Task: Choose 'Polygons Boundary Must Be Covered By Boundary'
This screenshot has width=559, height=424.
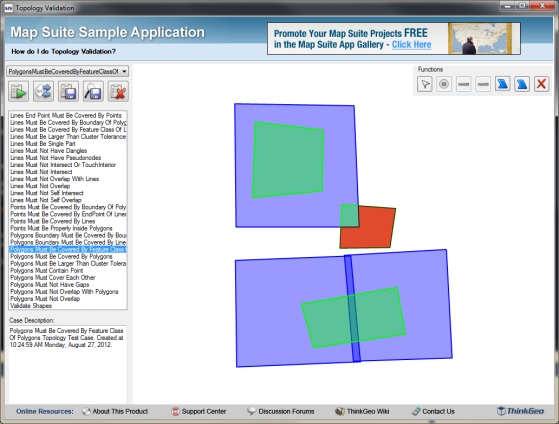Action: tap(68, 235)
